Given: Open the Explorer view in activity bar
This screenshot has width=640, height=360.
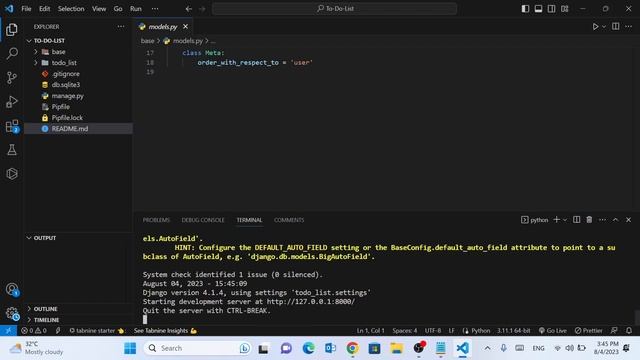Looking at the screenshot, I should (x=12, y=29).
